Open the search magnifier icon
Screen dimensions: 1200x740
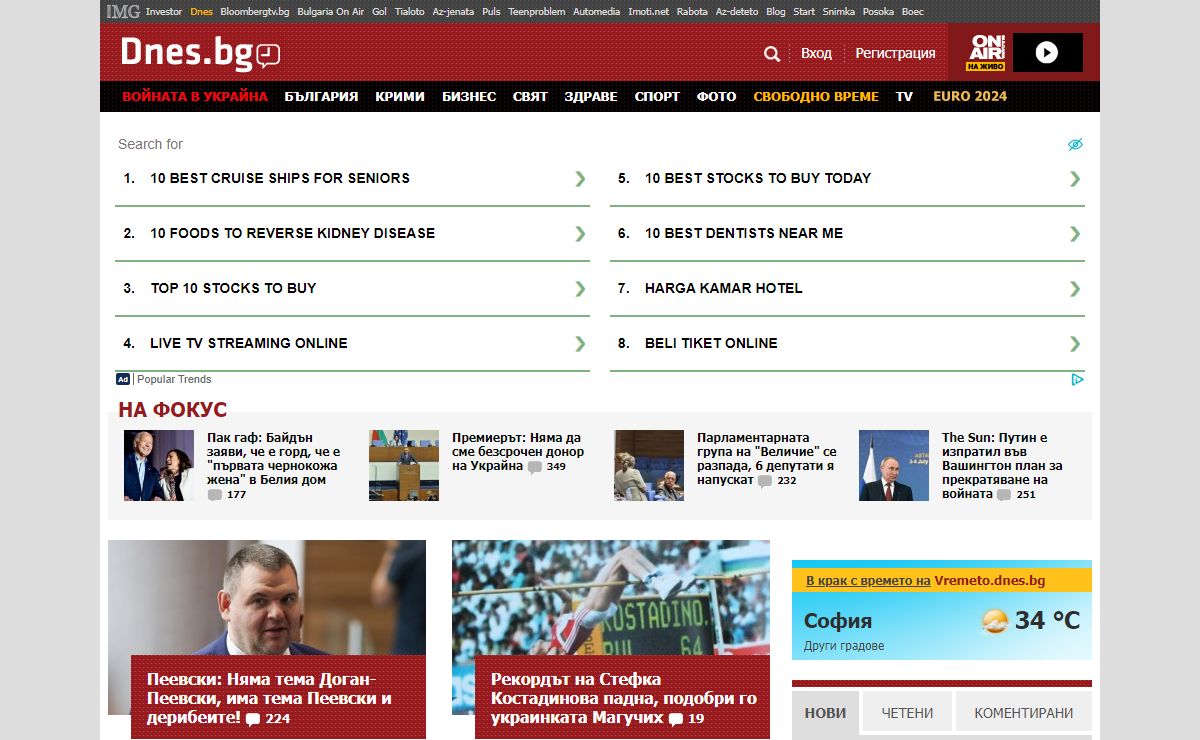click(772, 54)
